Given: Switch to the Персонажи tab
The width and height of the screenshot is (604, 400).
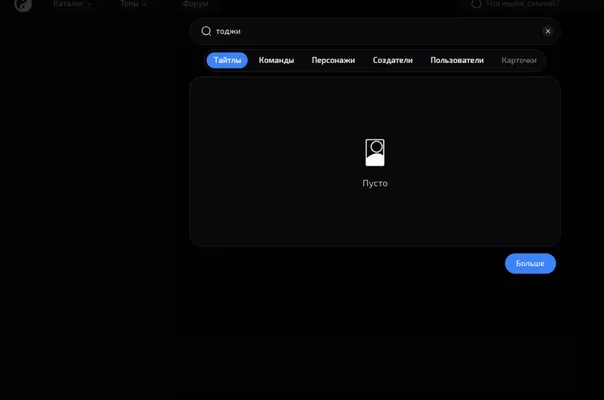Looking at the screenshot, I should click(x=333, y=60).
